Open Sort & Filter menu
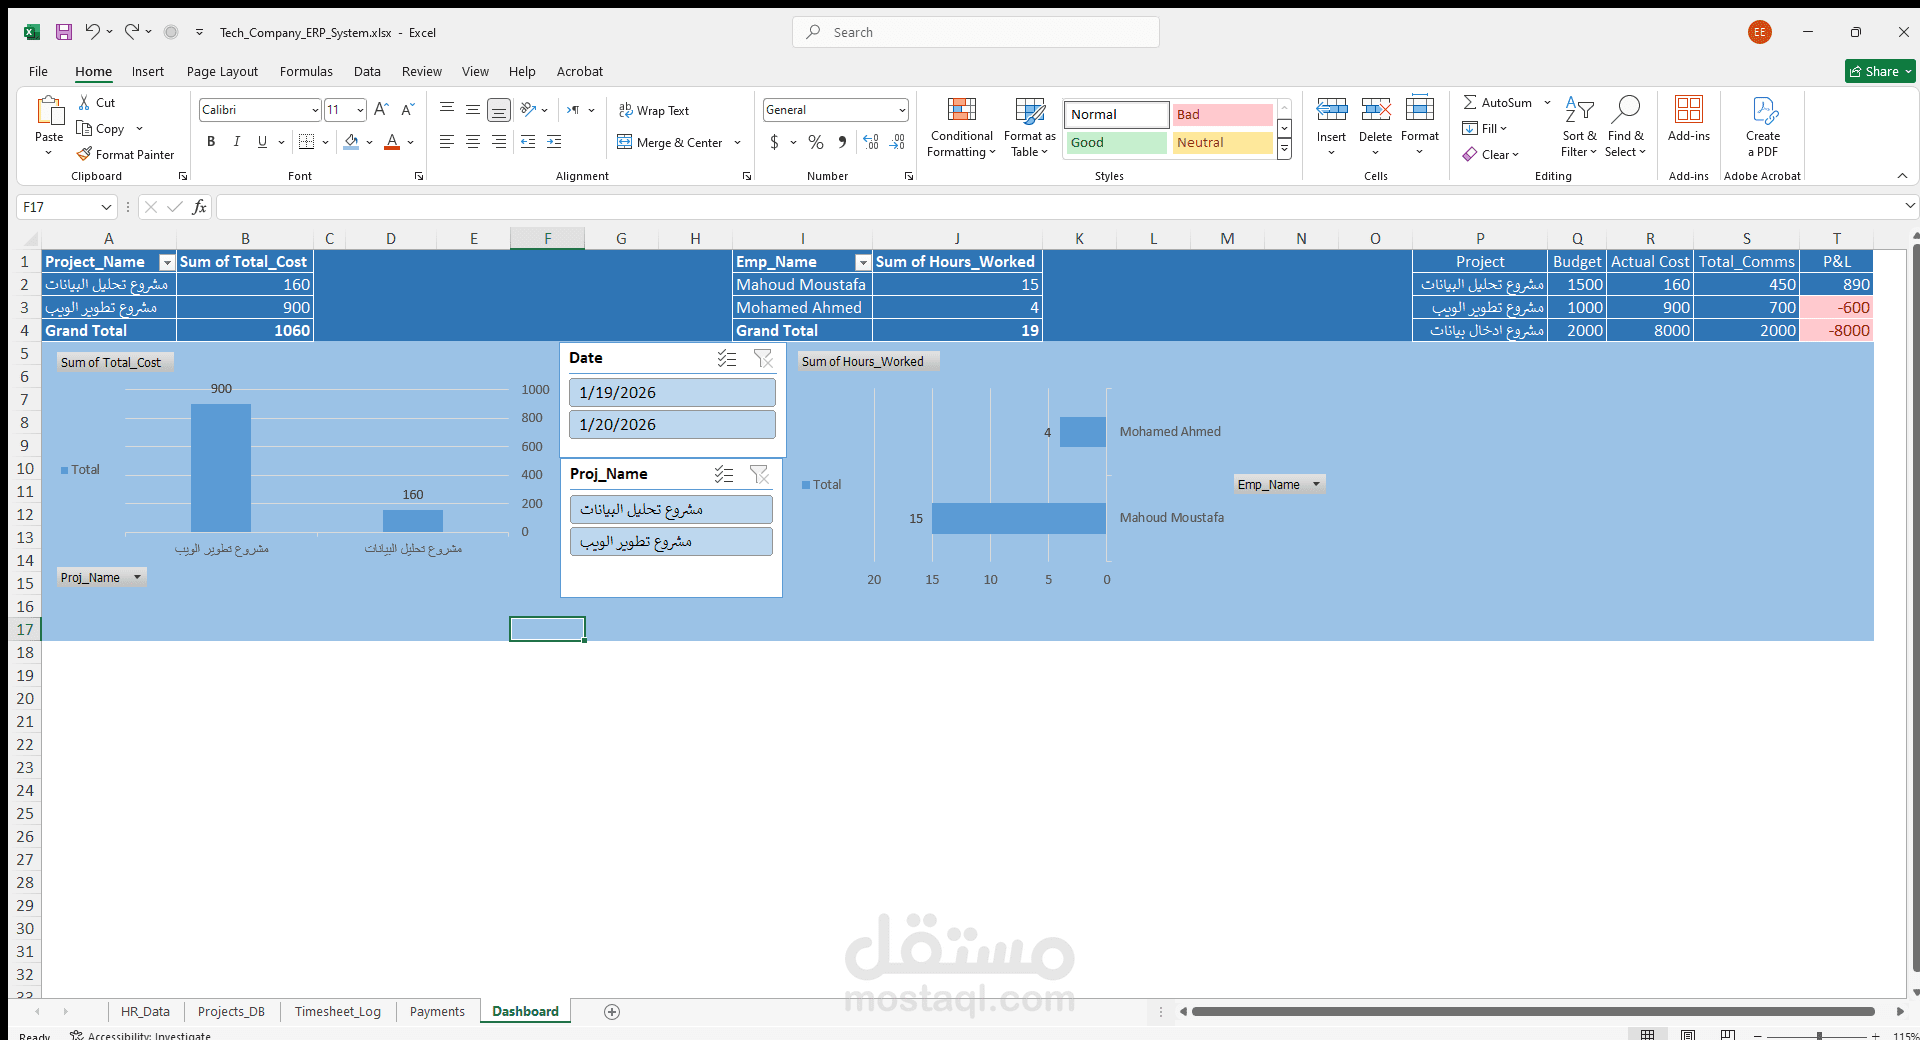The height and width of the screenshot is (1040, 1920). (1578, 127)
